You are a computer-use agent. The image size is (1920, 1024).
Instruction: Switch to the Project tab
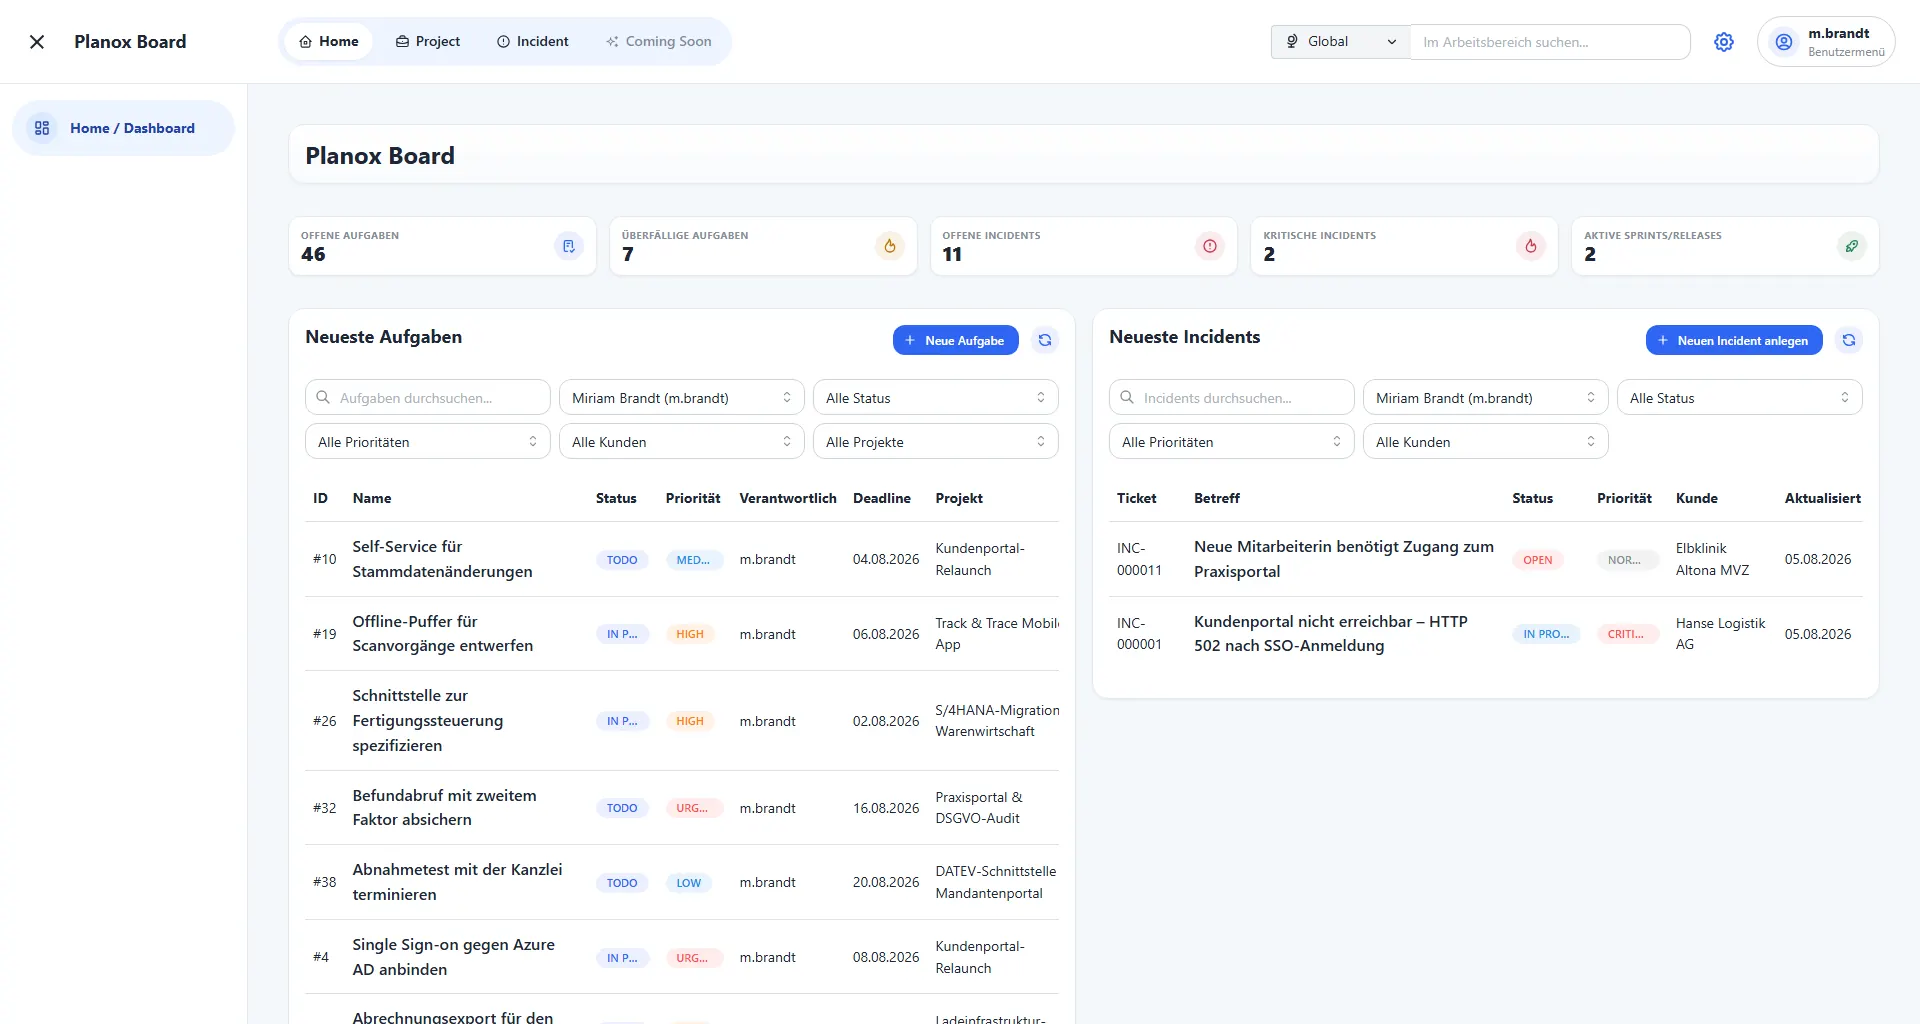click(x=428, y=42)
